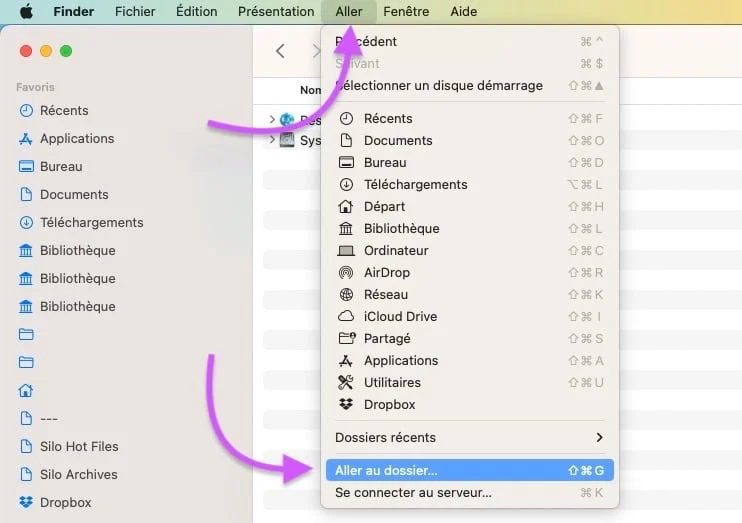The width and height of the screenshot is (742, 523).
Task: Open the Présentation menu
Action: tap(276, 11)
